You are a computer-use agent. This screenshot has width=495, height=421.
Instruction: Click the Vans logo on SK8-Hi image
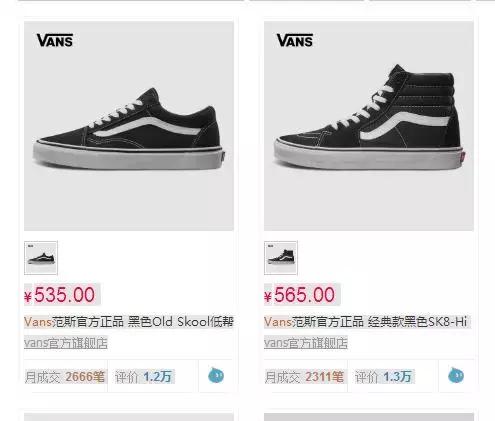[295, 40]
